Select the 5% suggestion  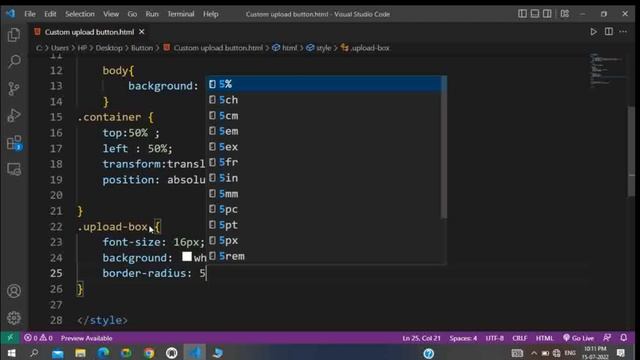tap(325, 84)
